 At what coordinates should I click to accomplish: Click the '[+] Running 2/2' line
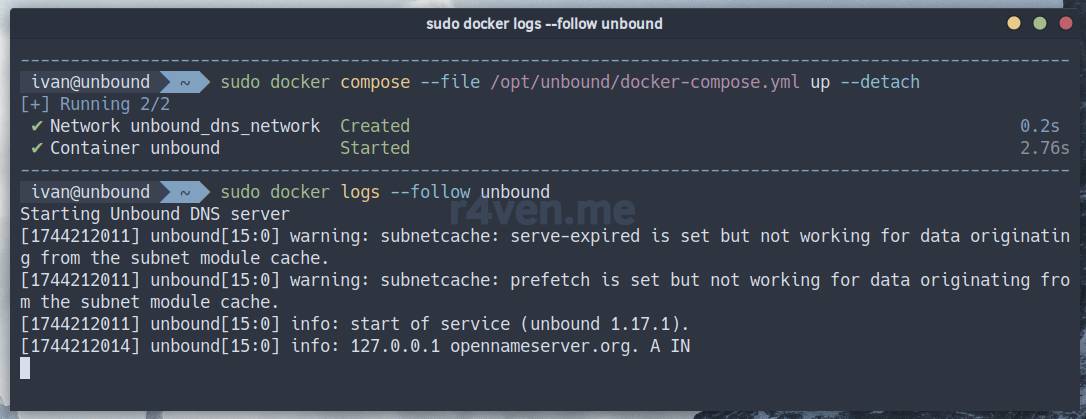coord(95,104)
